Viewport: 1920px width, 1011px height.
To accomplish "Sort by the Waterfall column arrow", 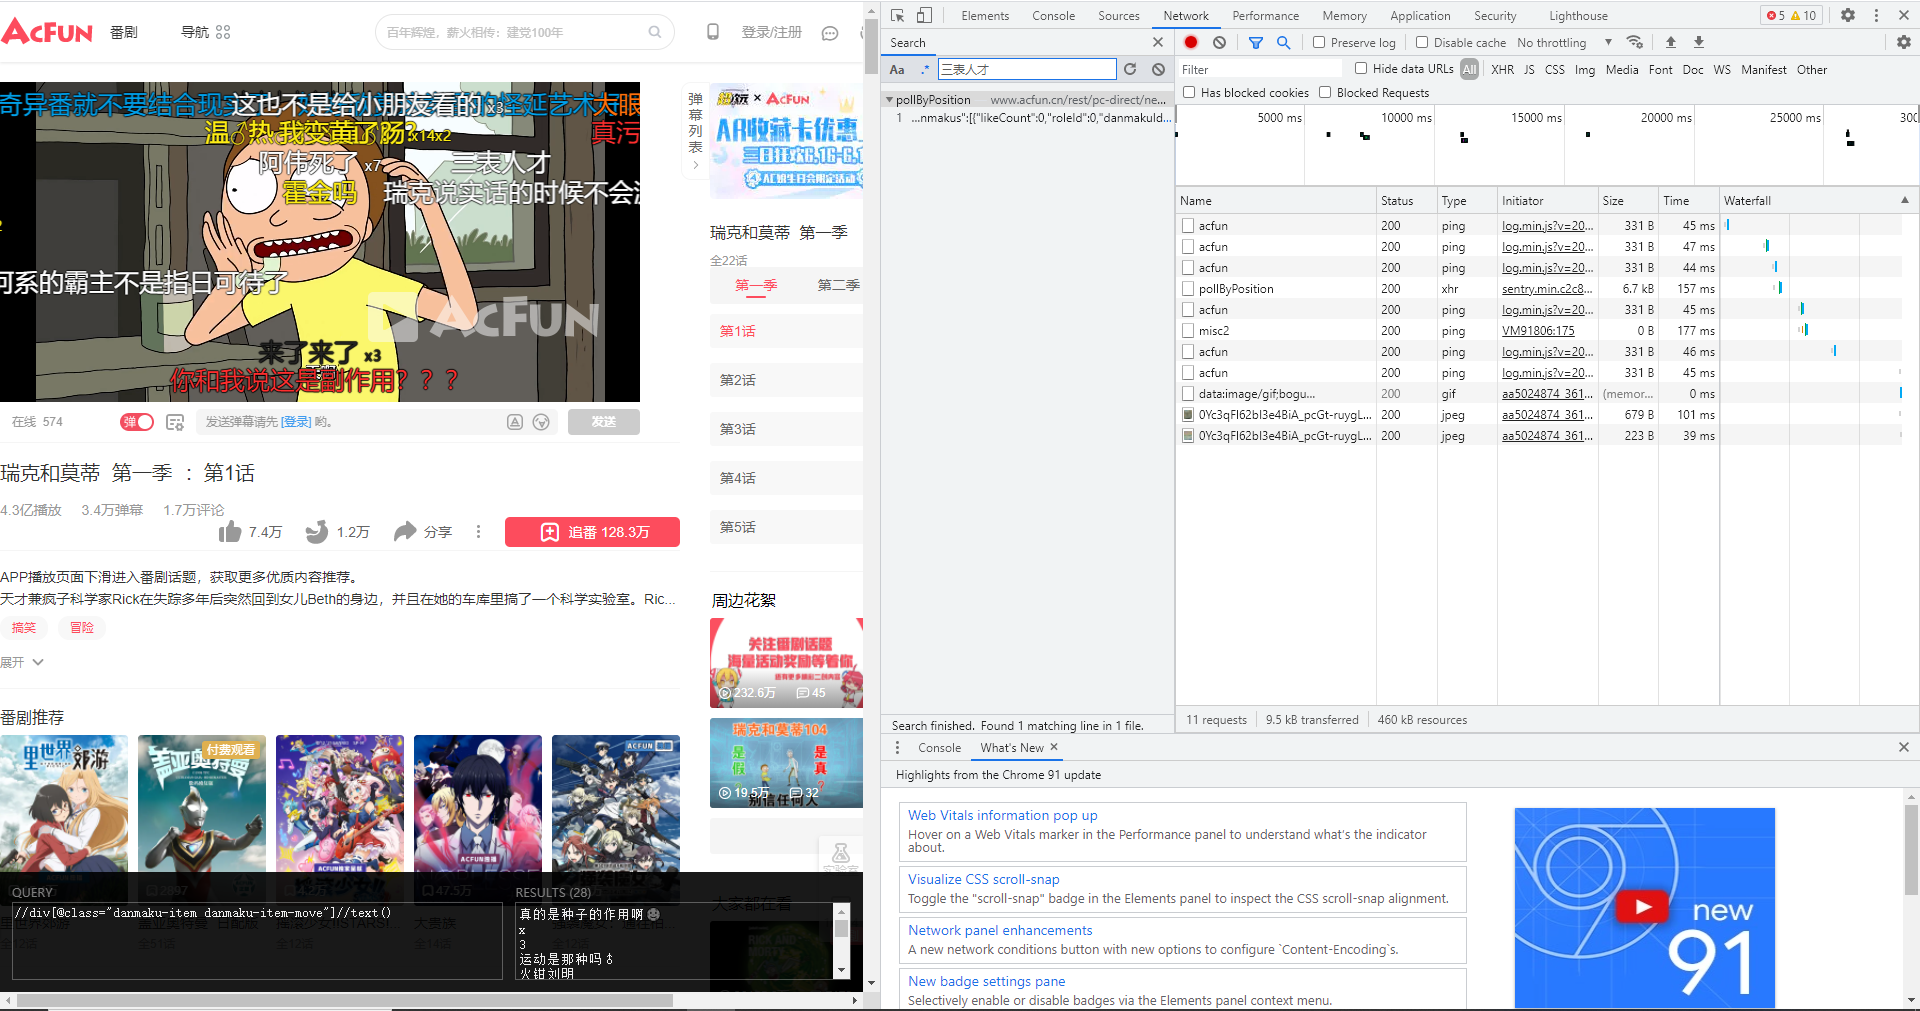I will tap(1904, 200).
